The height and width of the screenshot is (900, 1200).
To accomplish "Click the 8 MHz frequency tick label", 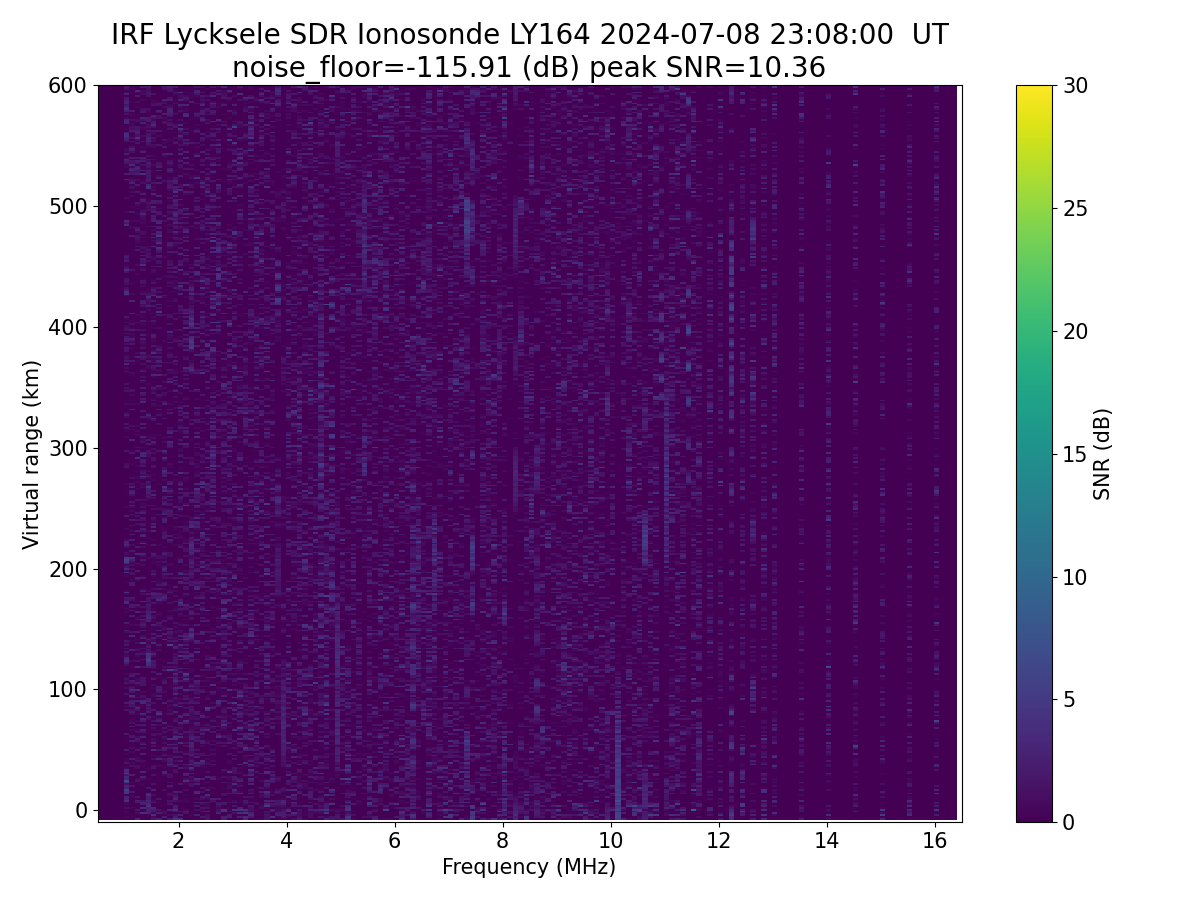I will (x=503, y=839).
